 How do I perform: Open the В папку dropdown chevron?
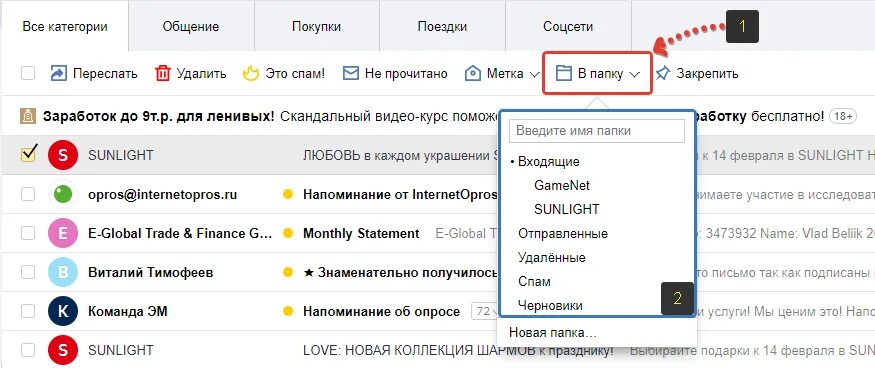click(634, 74)
